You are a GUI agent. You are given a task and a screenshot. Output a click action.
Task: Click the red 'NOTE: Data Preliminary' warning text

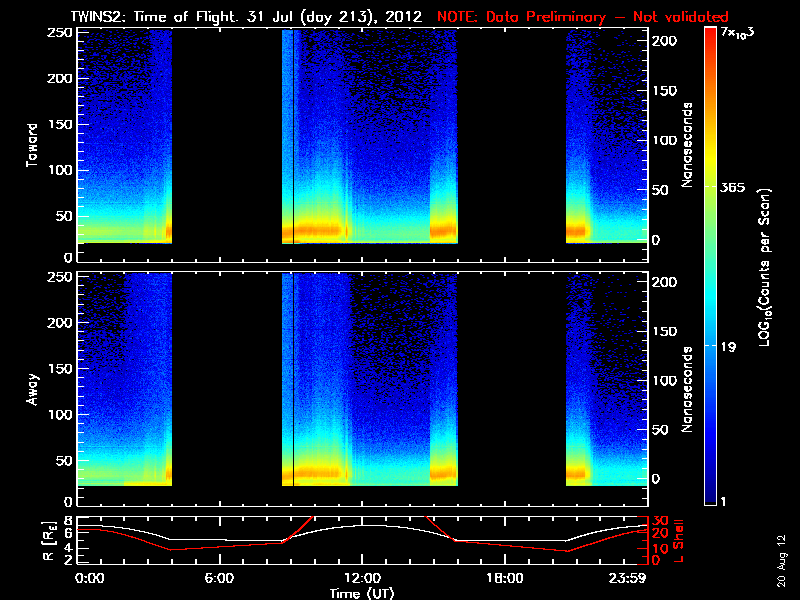[x=521, y=16]
